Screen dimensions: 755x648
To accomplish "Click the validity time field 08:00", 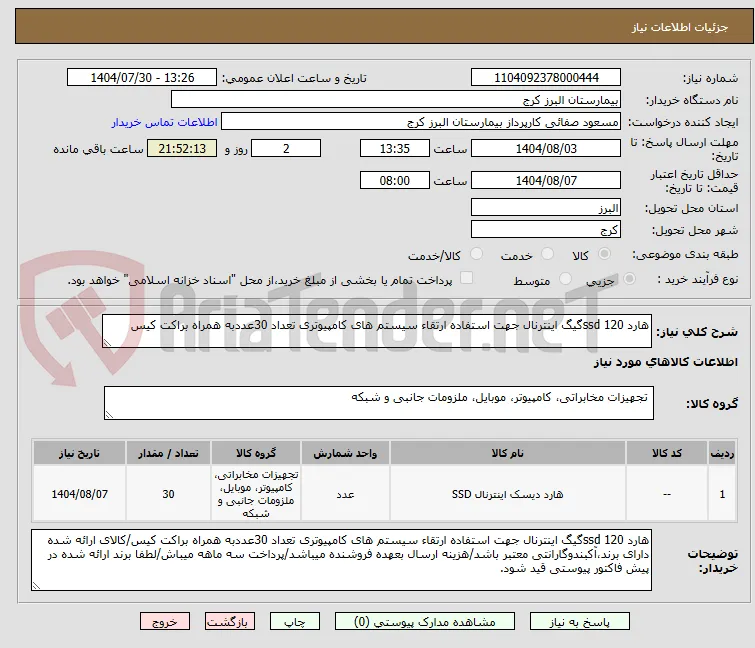I will (x=395, y=181).
